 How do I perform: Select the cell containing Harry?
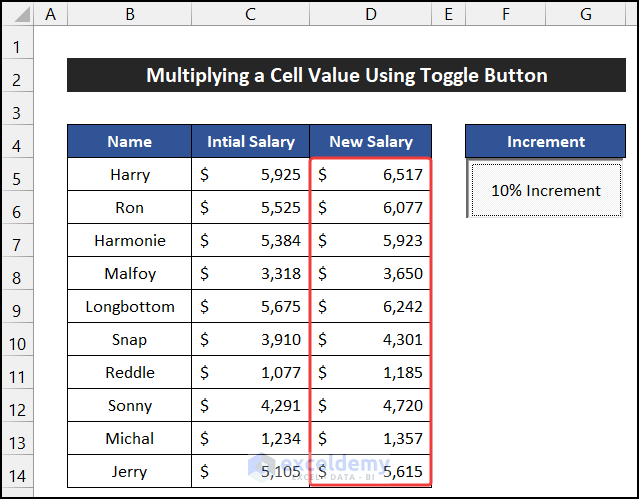(130, 175)
